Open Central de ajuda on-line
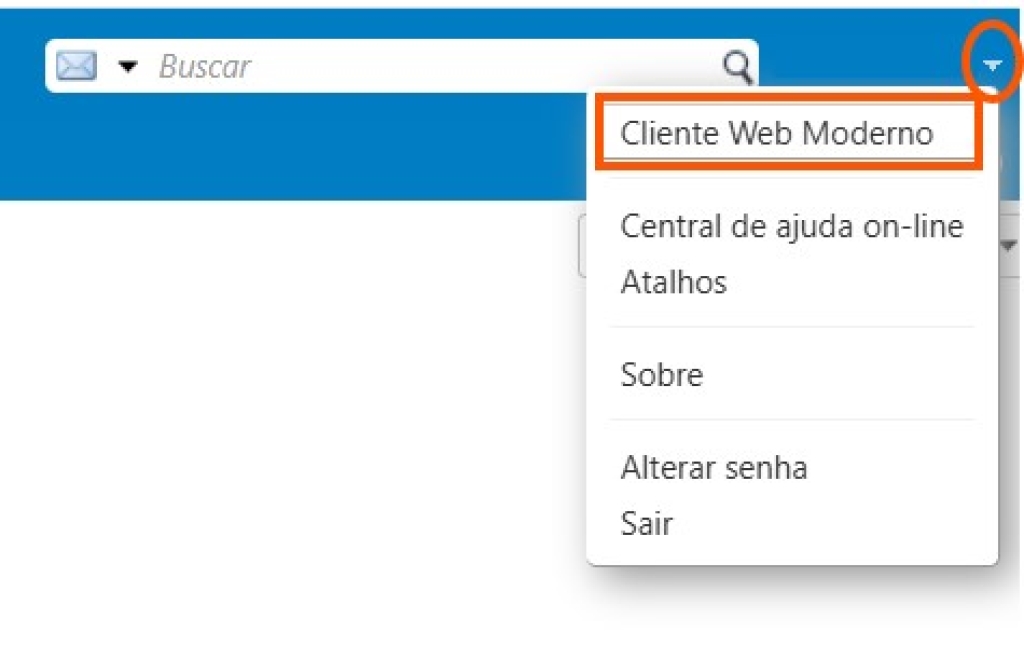Viewport: 1024px width, 659px height. coord(791,226)
